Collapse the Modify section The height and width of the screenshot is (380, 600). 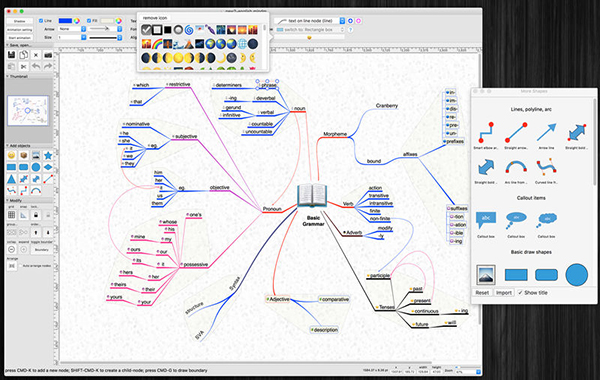[8, 200]
